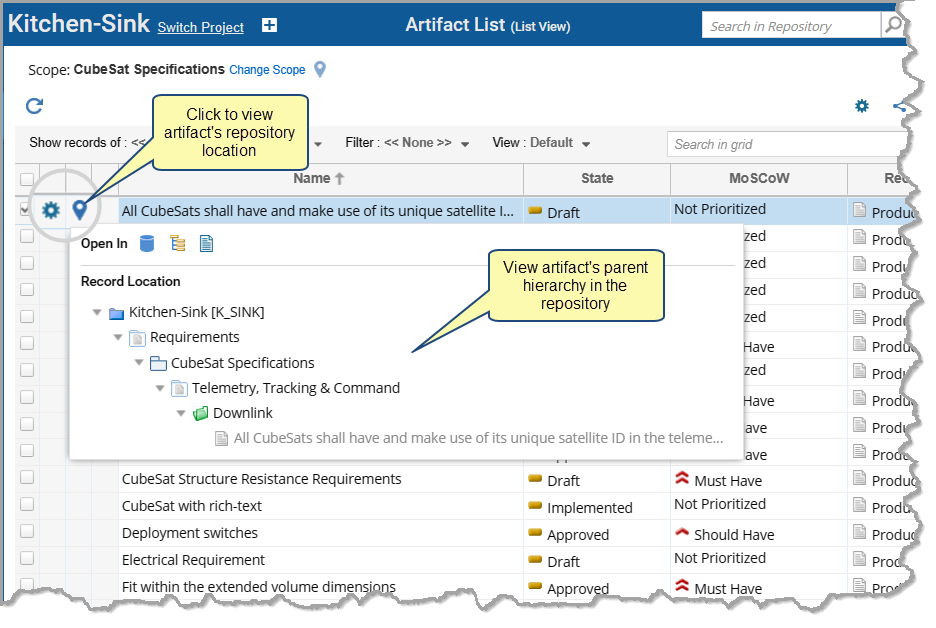Collapse the CubeSat Specifications tree node
Viewport: 936px width, 628px height.
click(x=138, y=362)
